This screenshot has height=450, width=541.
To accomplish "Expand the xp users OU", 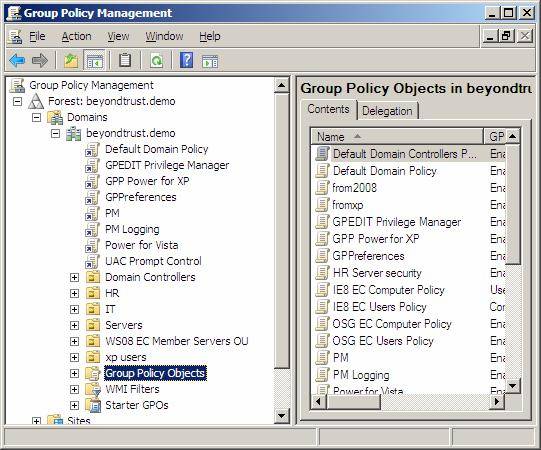I will [x=74, y=357].
